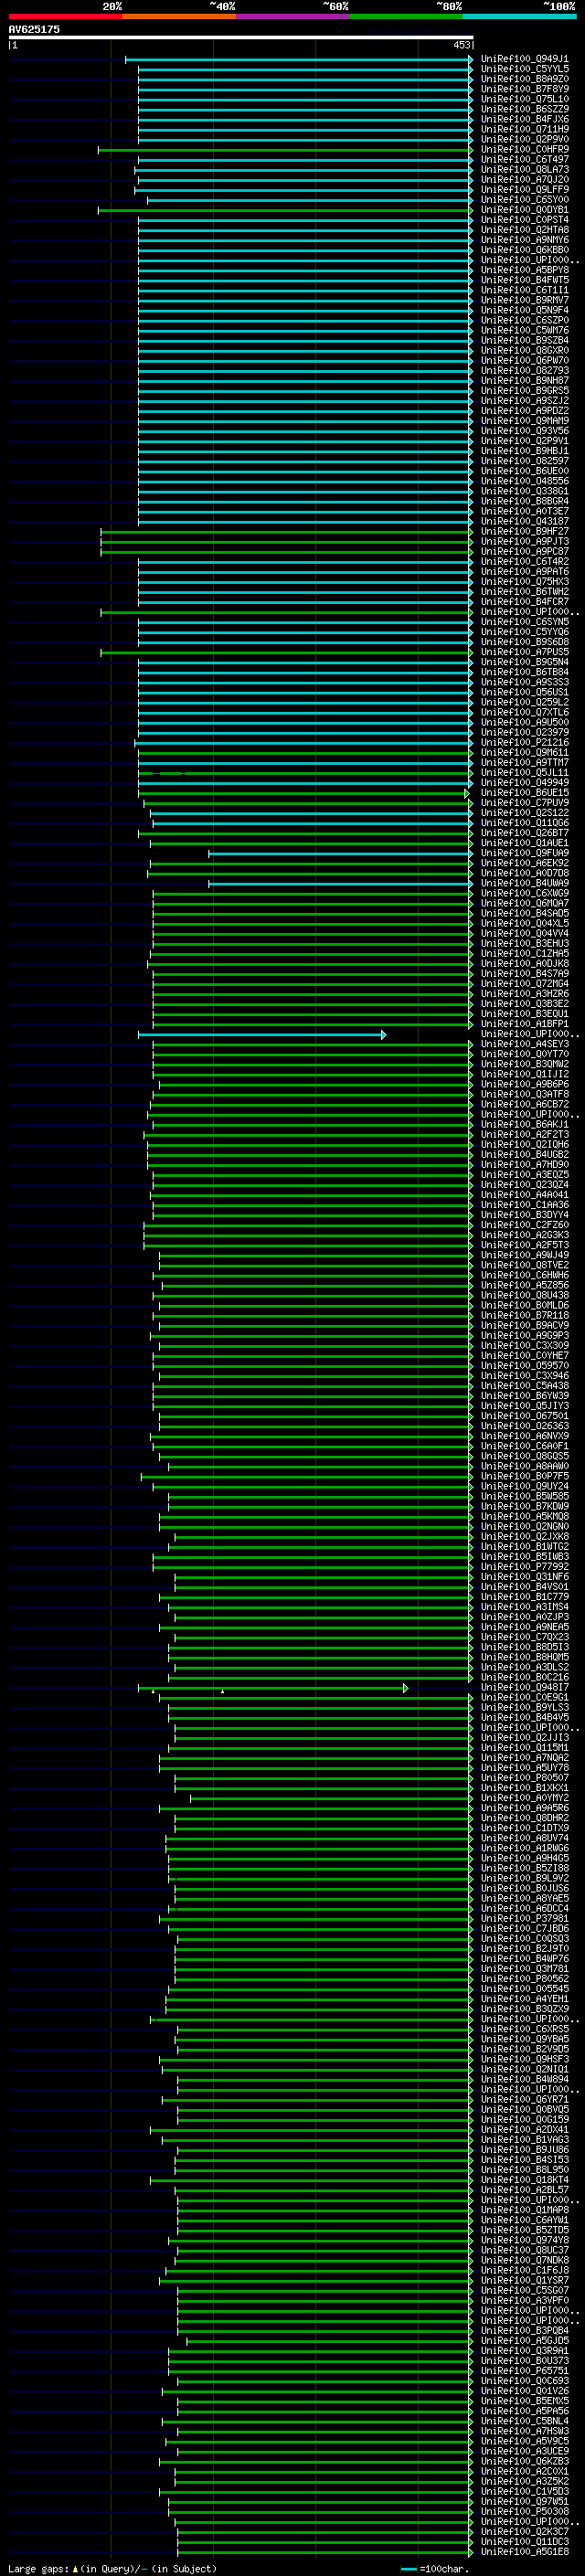Screen dimensions: 585x2576
Task: Select hit label UniRef100_Q2S122
Action: pos(525,813)
